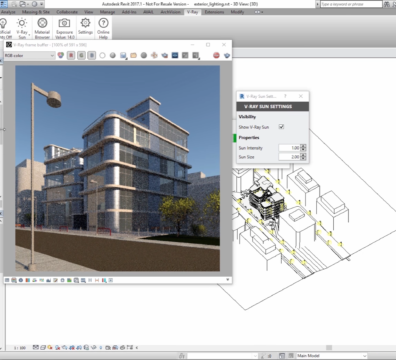The height and width of the screenshot is (360, 396).
Task: Open the RGB color channel dropdown
Action: (x=29, y=55)
